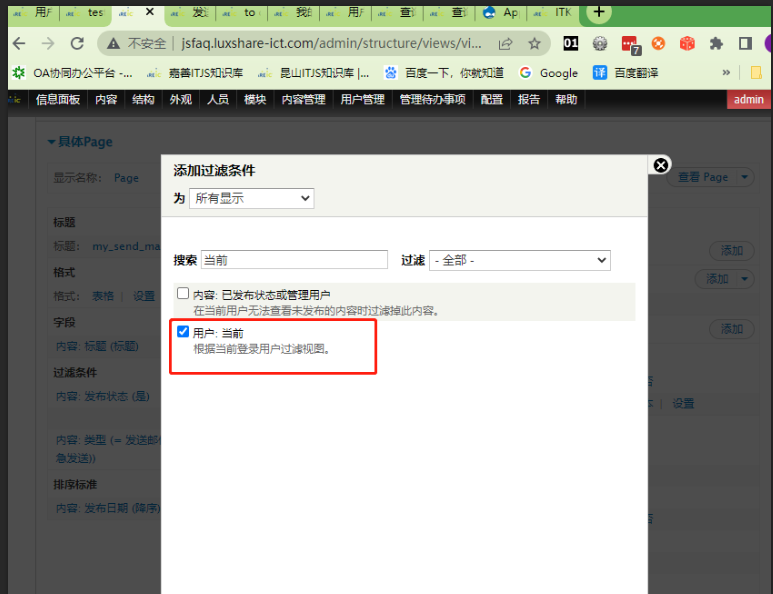The width and height of the screenshot is (773, 594).
Task: Open the 所有显示 dropdown
Action: coord(251,198)
